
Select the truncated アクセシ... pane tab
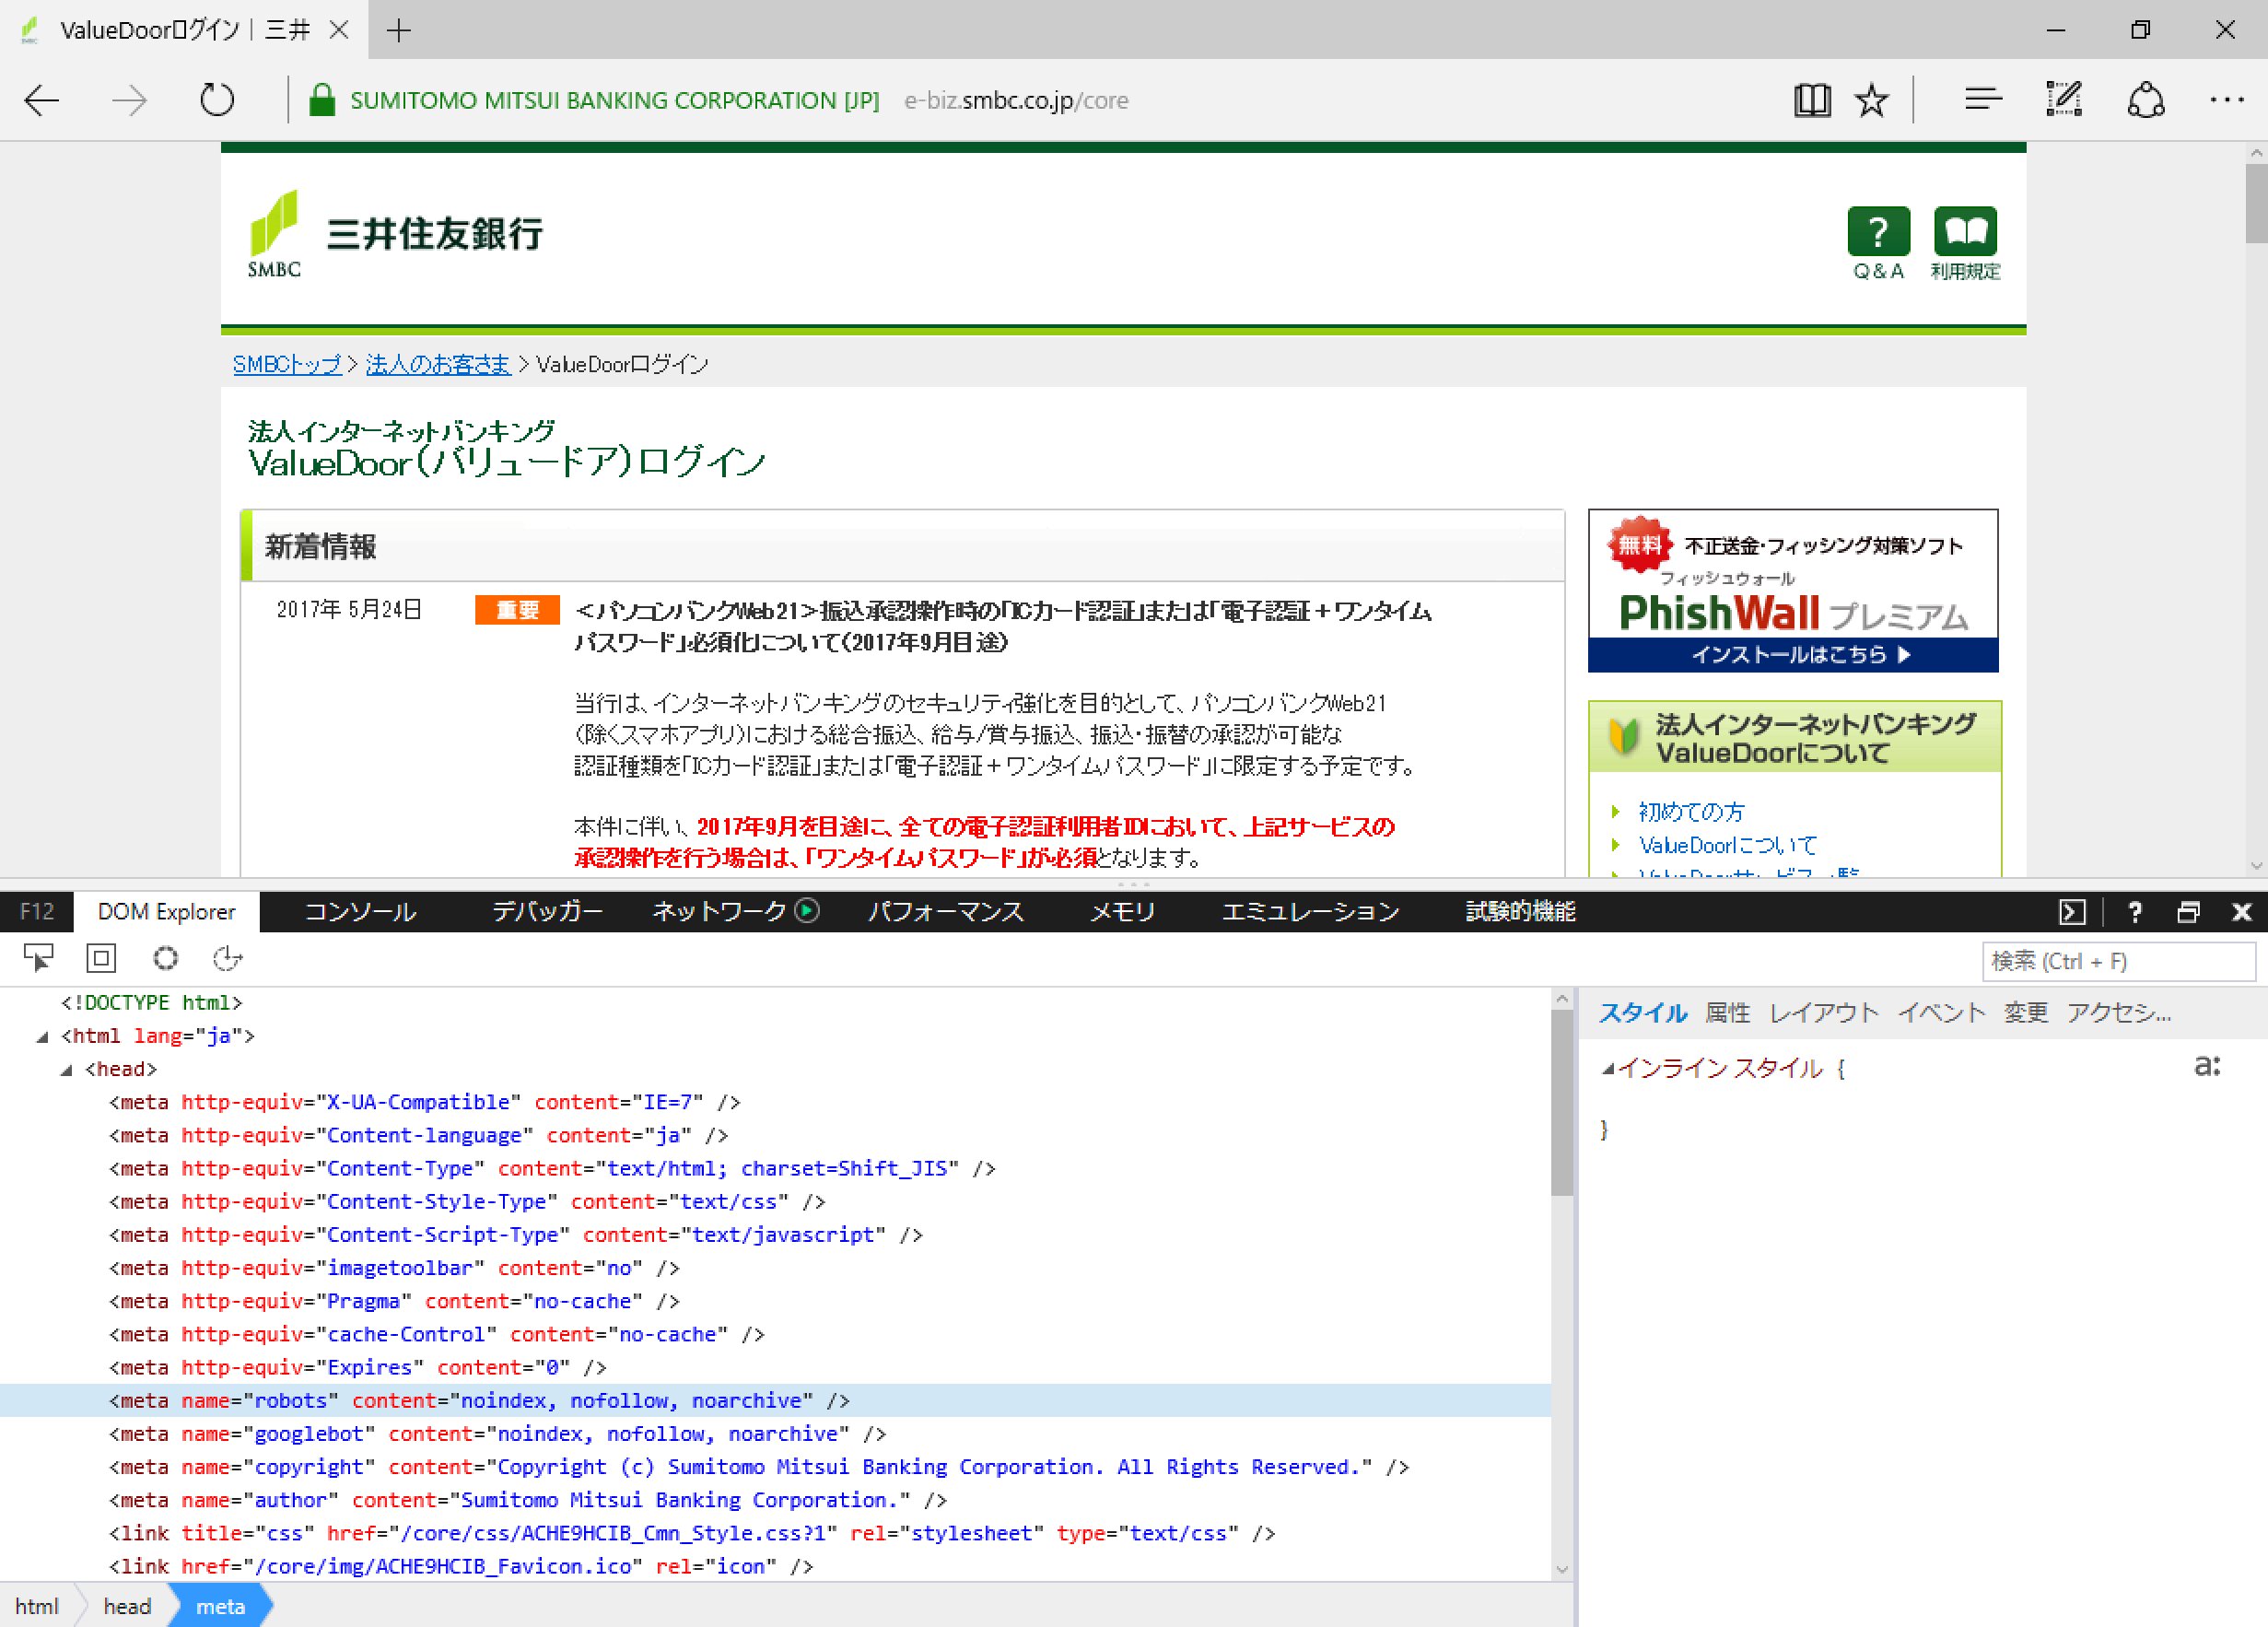[x=2118, y=1012]
